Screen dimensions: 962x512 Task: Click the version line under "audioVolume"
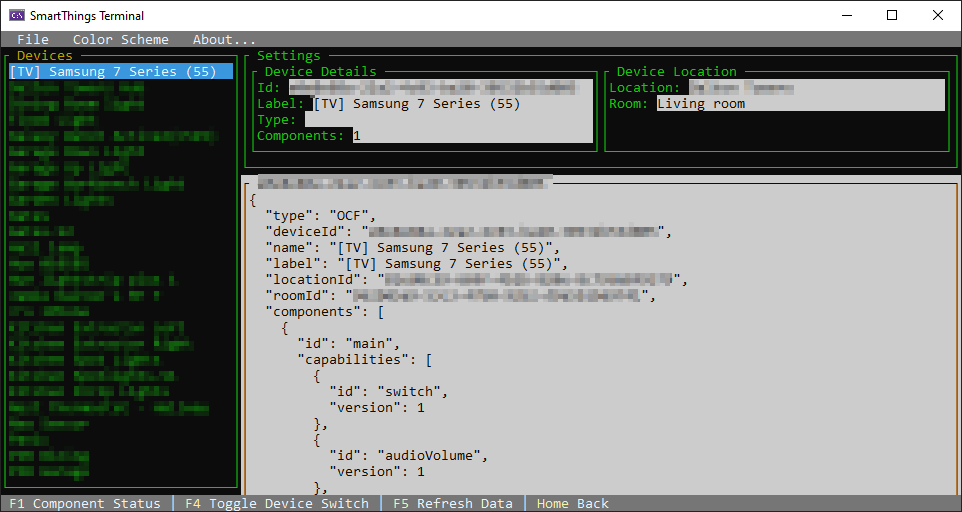[x=377, y=471]
